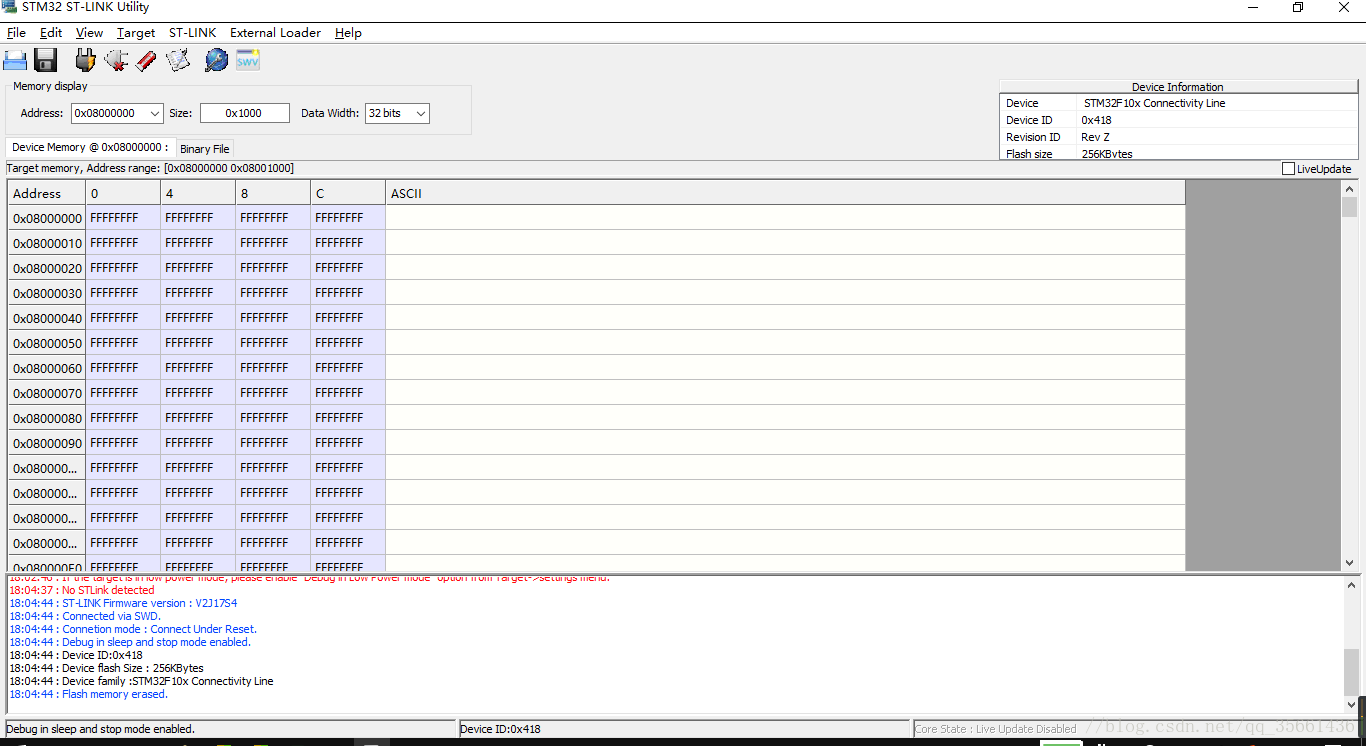This screenshot has height=746, width=1366.
Task: Click the "Flash memory erased." log line
Action: [x=89, y=694]
